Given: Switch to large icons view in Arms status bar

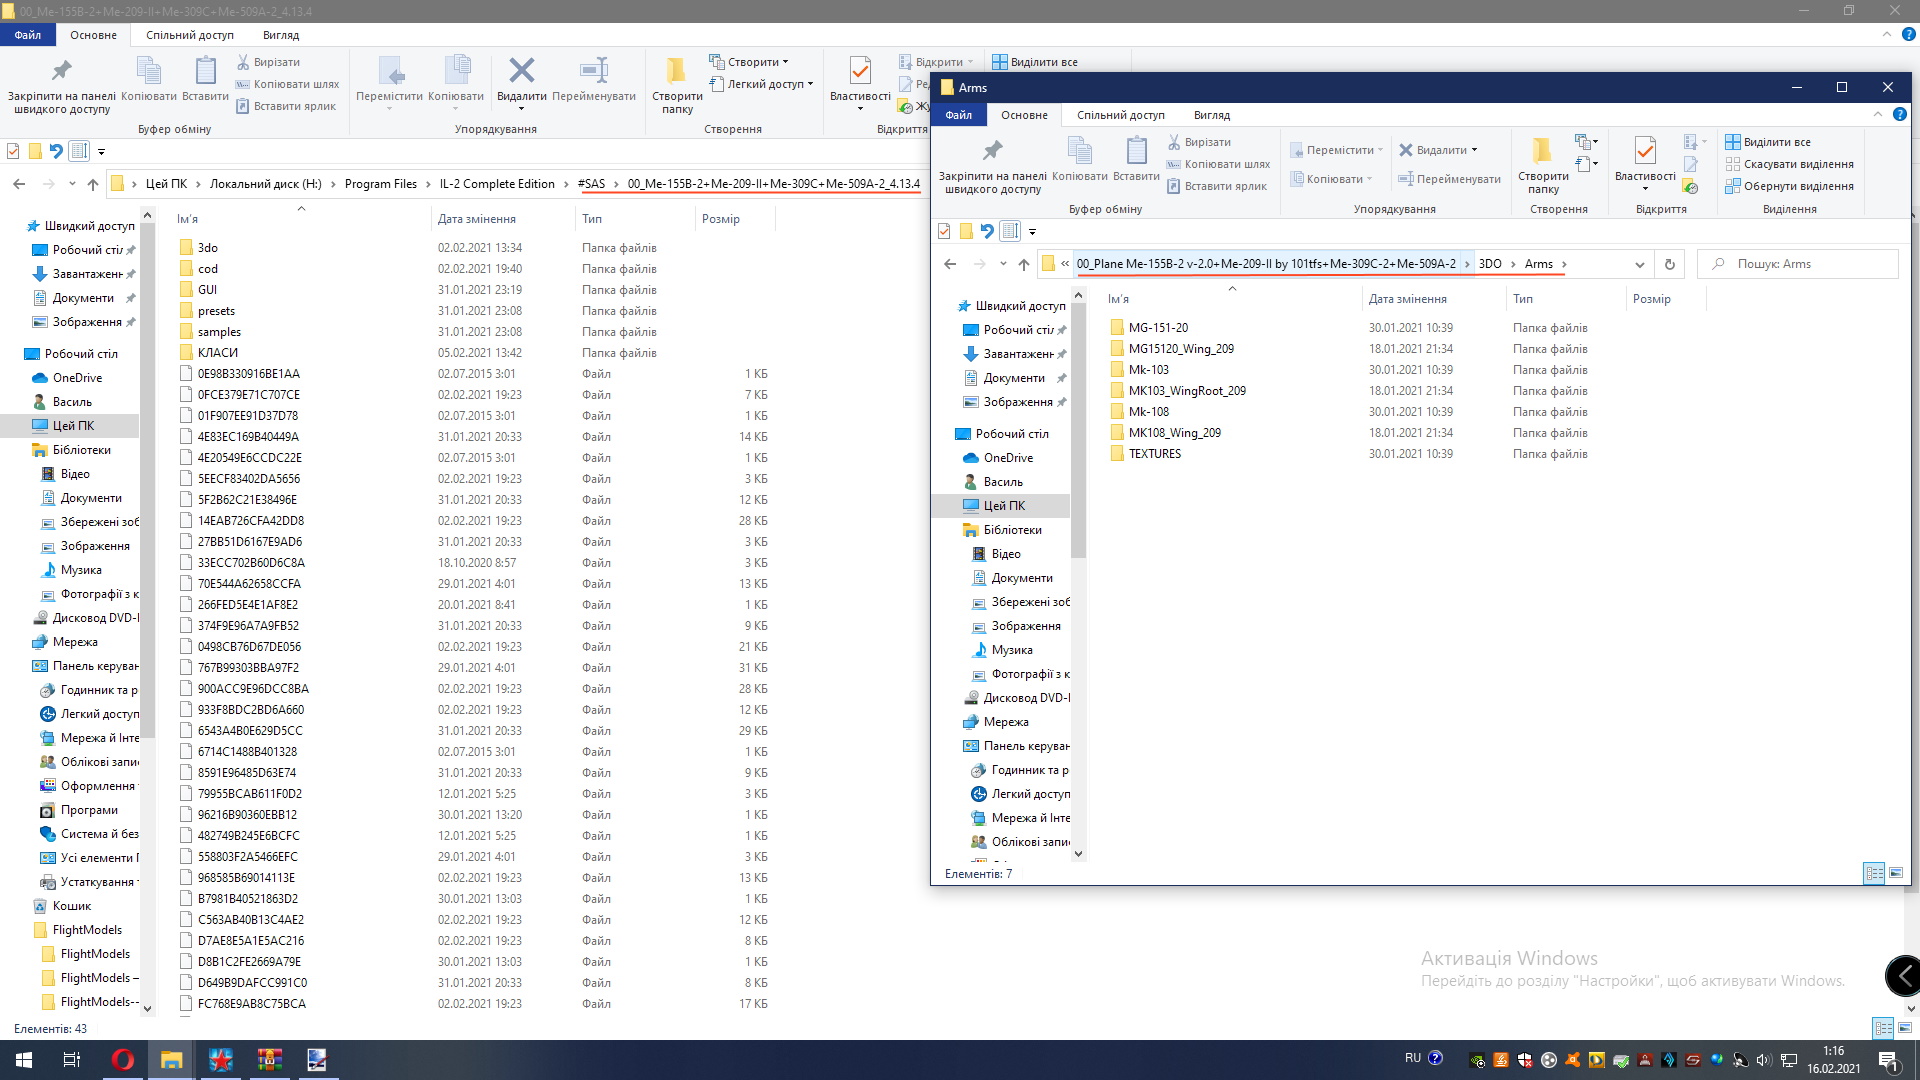Looking at the screenshot, I should (x=1896, y=873).
